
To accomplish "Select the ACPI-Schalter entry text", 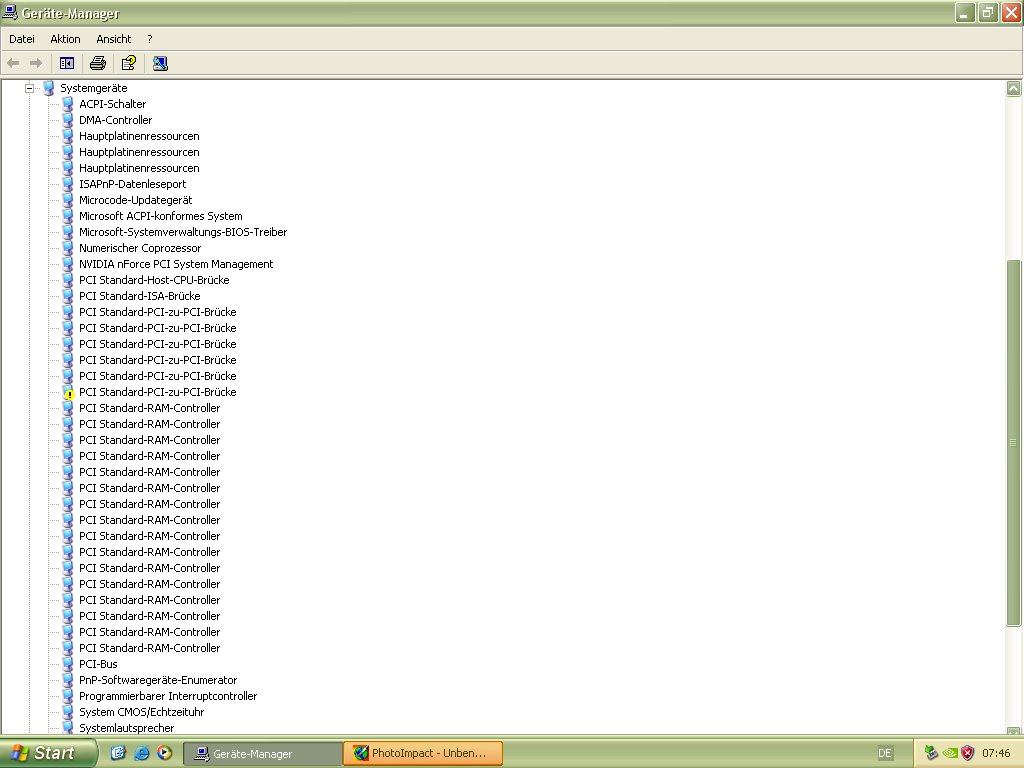I will [112, 104].
